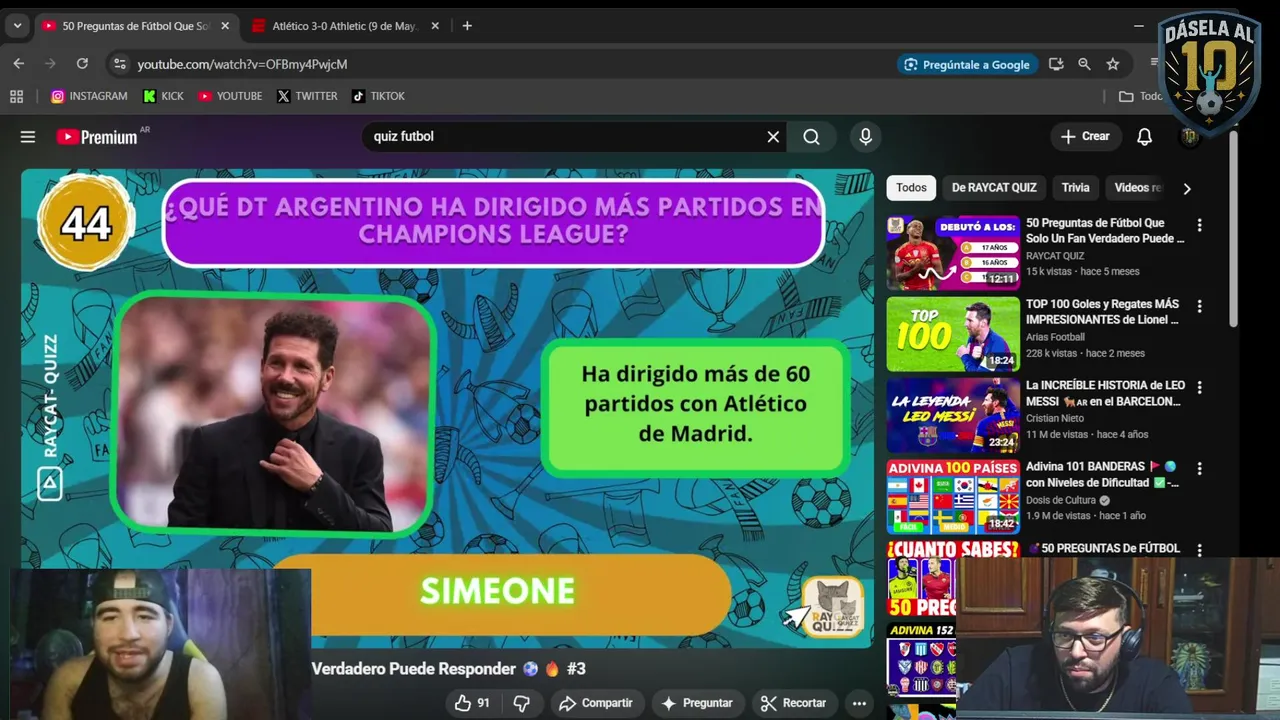Image resolution: width=1280 pixels, height=720 pixels.
Task: Open the YouTube notifications bell
Action: tap(1144, 137)
